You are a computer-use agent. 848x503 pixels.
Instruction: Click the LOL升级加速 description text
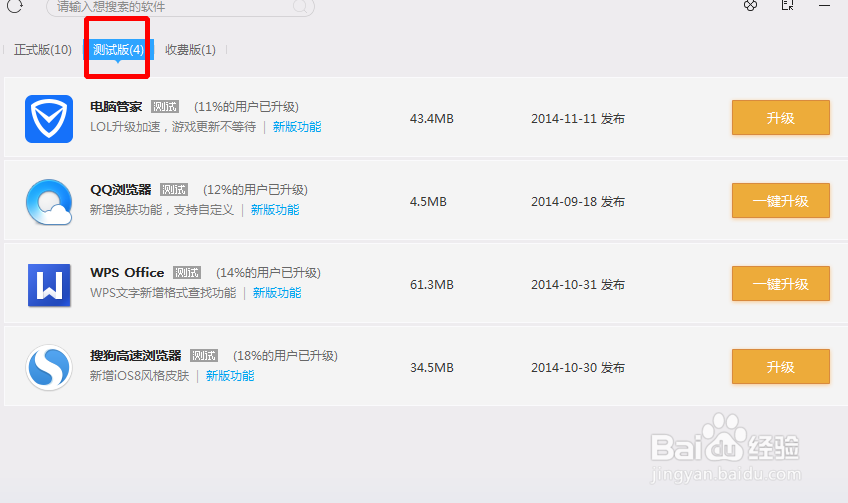pyautogui.click(x=173, y=127)
